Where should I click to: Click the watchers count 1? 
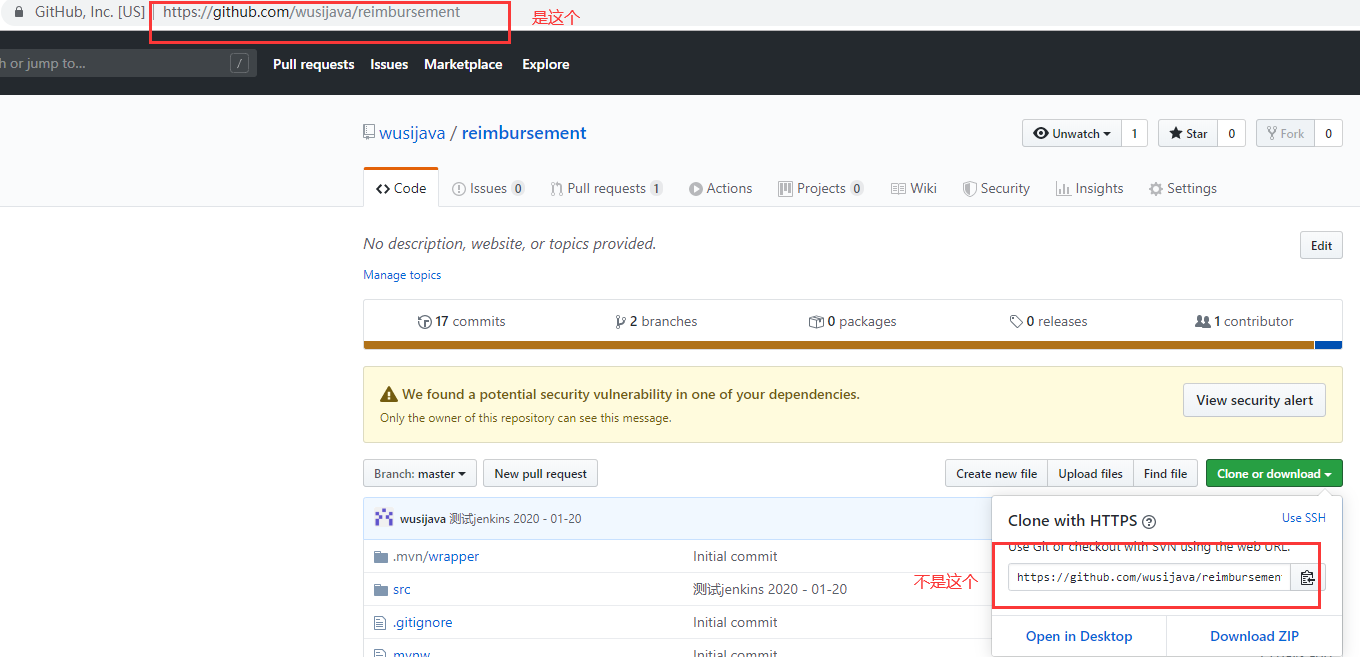[1134, 133]
